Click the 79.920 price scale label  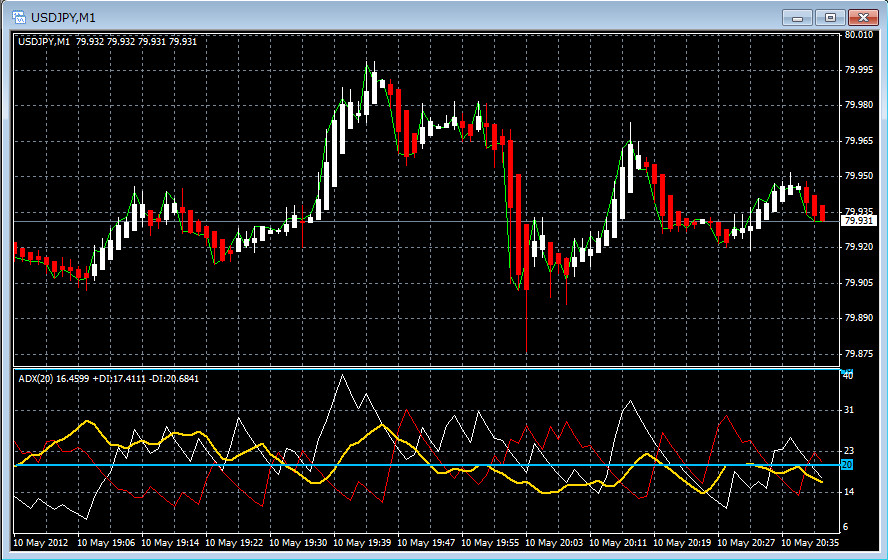click(859, 247)
